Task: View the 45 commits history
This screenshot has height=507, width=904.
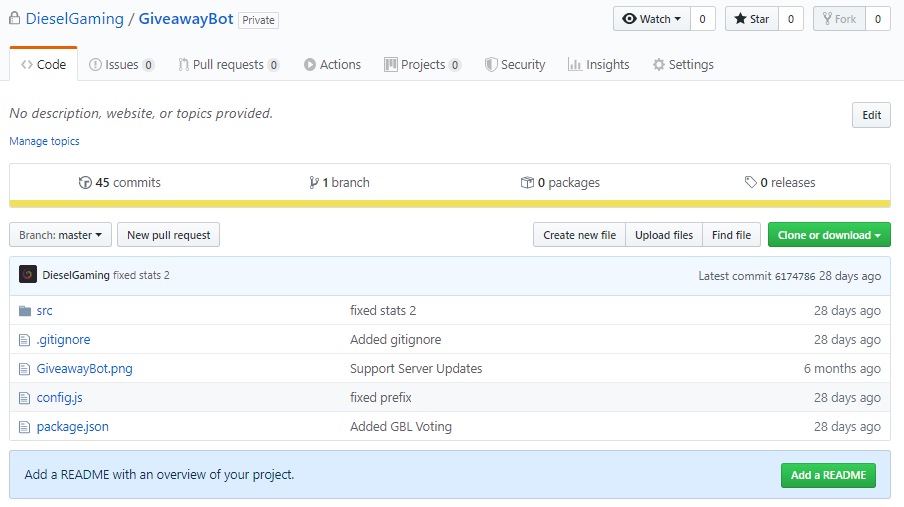Action: point(120,183)
